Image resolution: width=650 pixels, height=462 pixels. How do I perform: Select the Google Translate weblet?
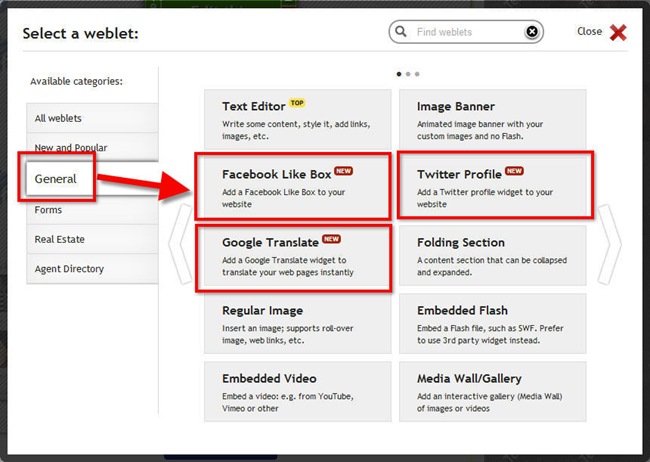point(298,255)
